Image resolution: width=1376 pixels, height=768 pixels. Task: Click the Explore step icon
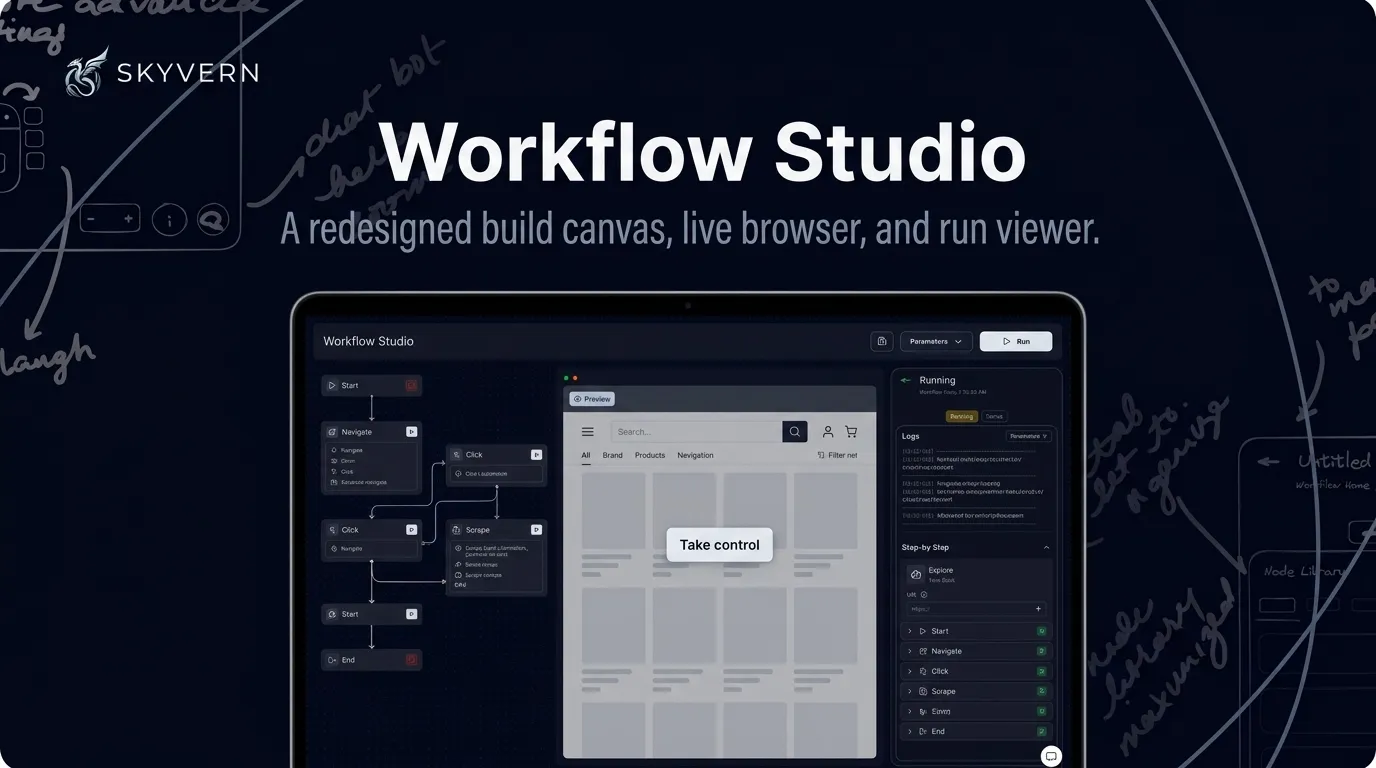(915, 574)
